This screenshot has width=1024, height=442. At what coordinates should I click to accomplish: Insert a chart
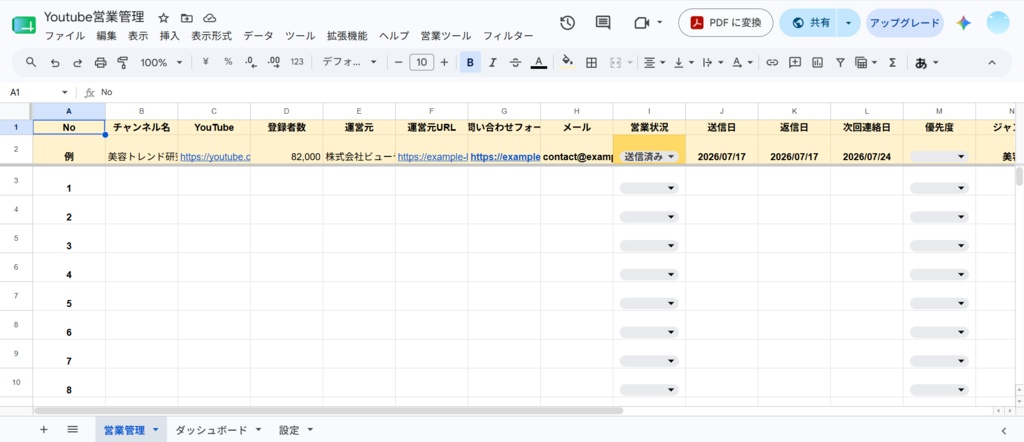818,63
